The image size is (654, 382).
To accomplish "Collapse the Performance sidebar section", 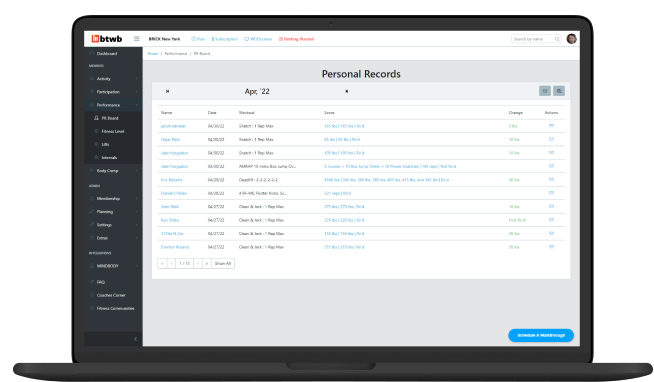I will pyautogui.click(x=113, y=105).
